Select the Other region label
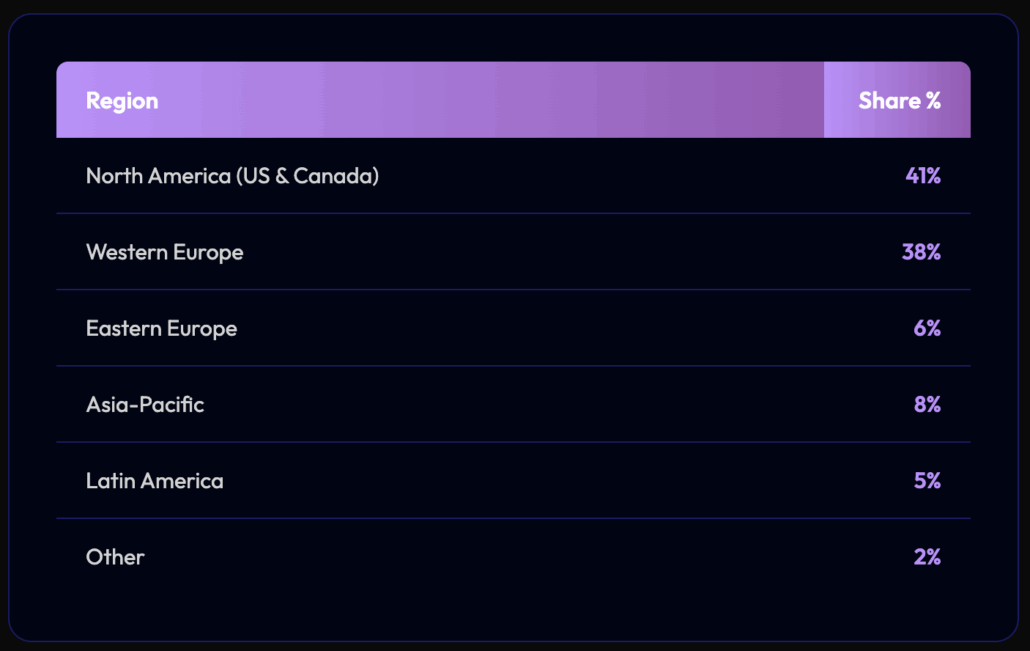Screen dimensions: 1030x651 click(115, 557)
